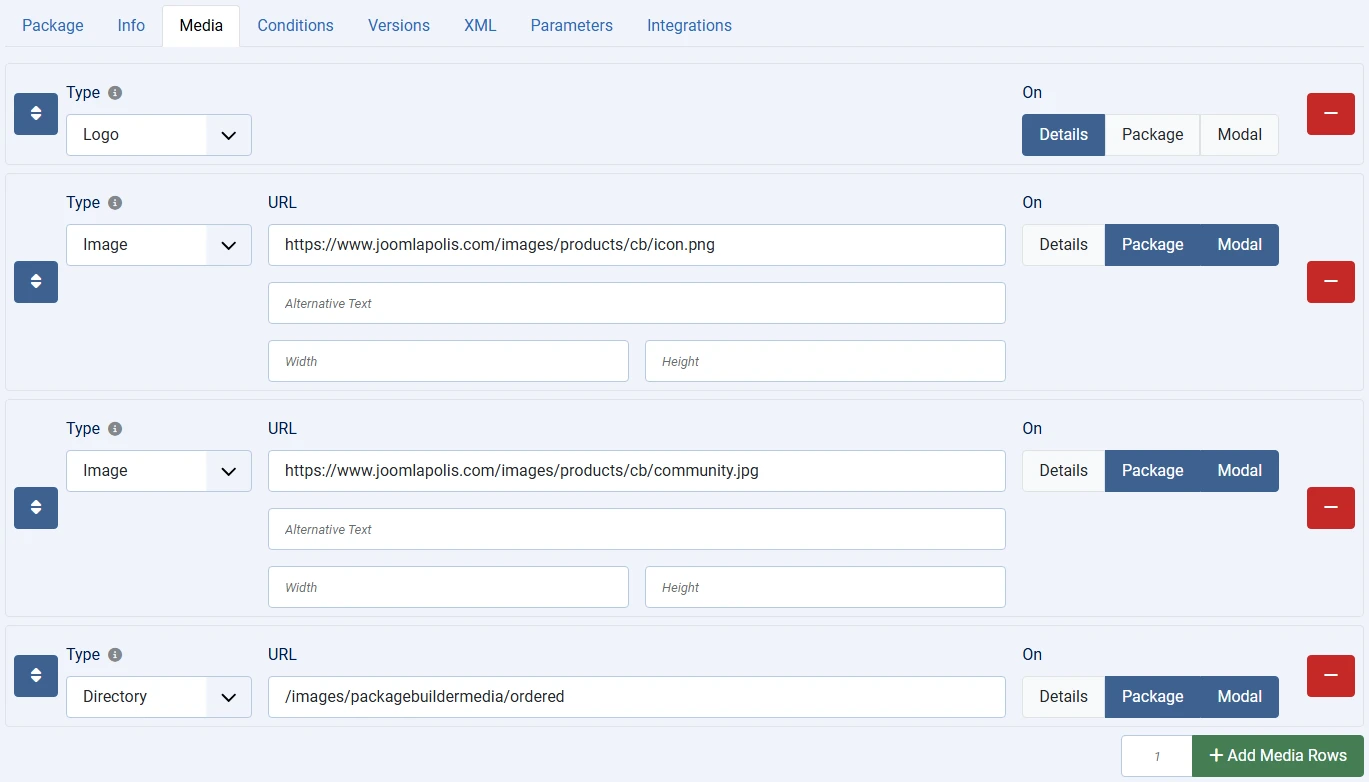Screen dimensions: 1369x782
Task: Click the drag handle on the Directory row
Action: 36,676
